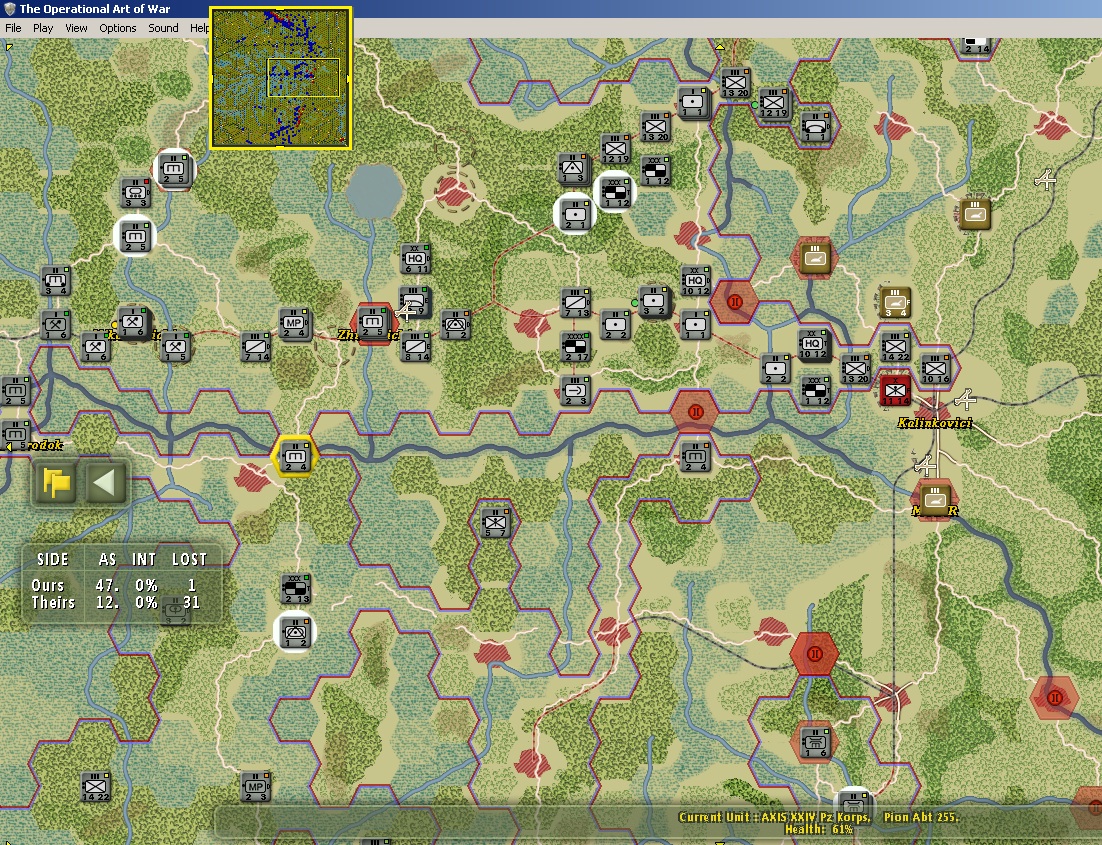Click the brown unit south of Kalinkovici
This screenshot has width=1102, height=845.
[935, 500]
